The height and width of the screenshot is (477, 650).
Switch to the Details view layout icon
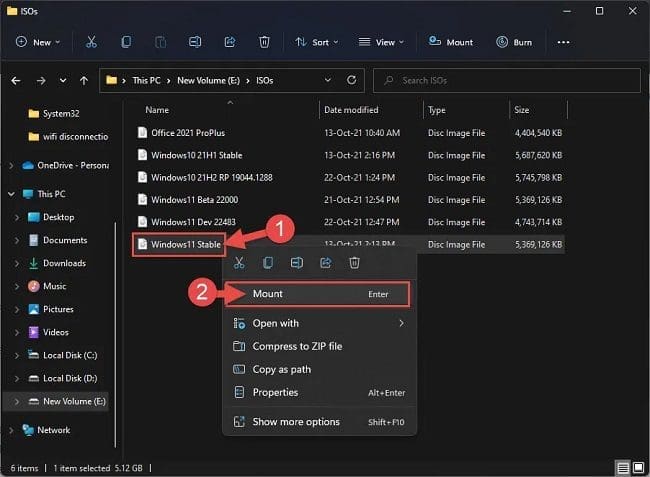pos(623,468)
